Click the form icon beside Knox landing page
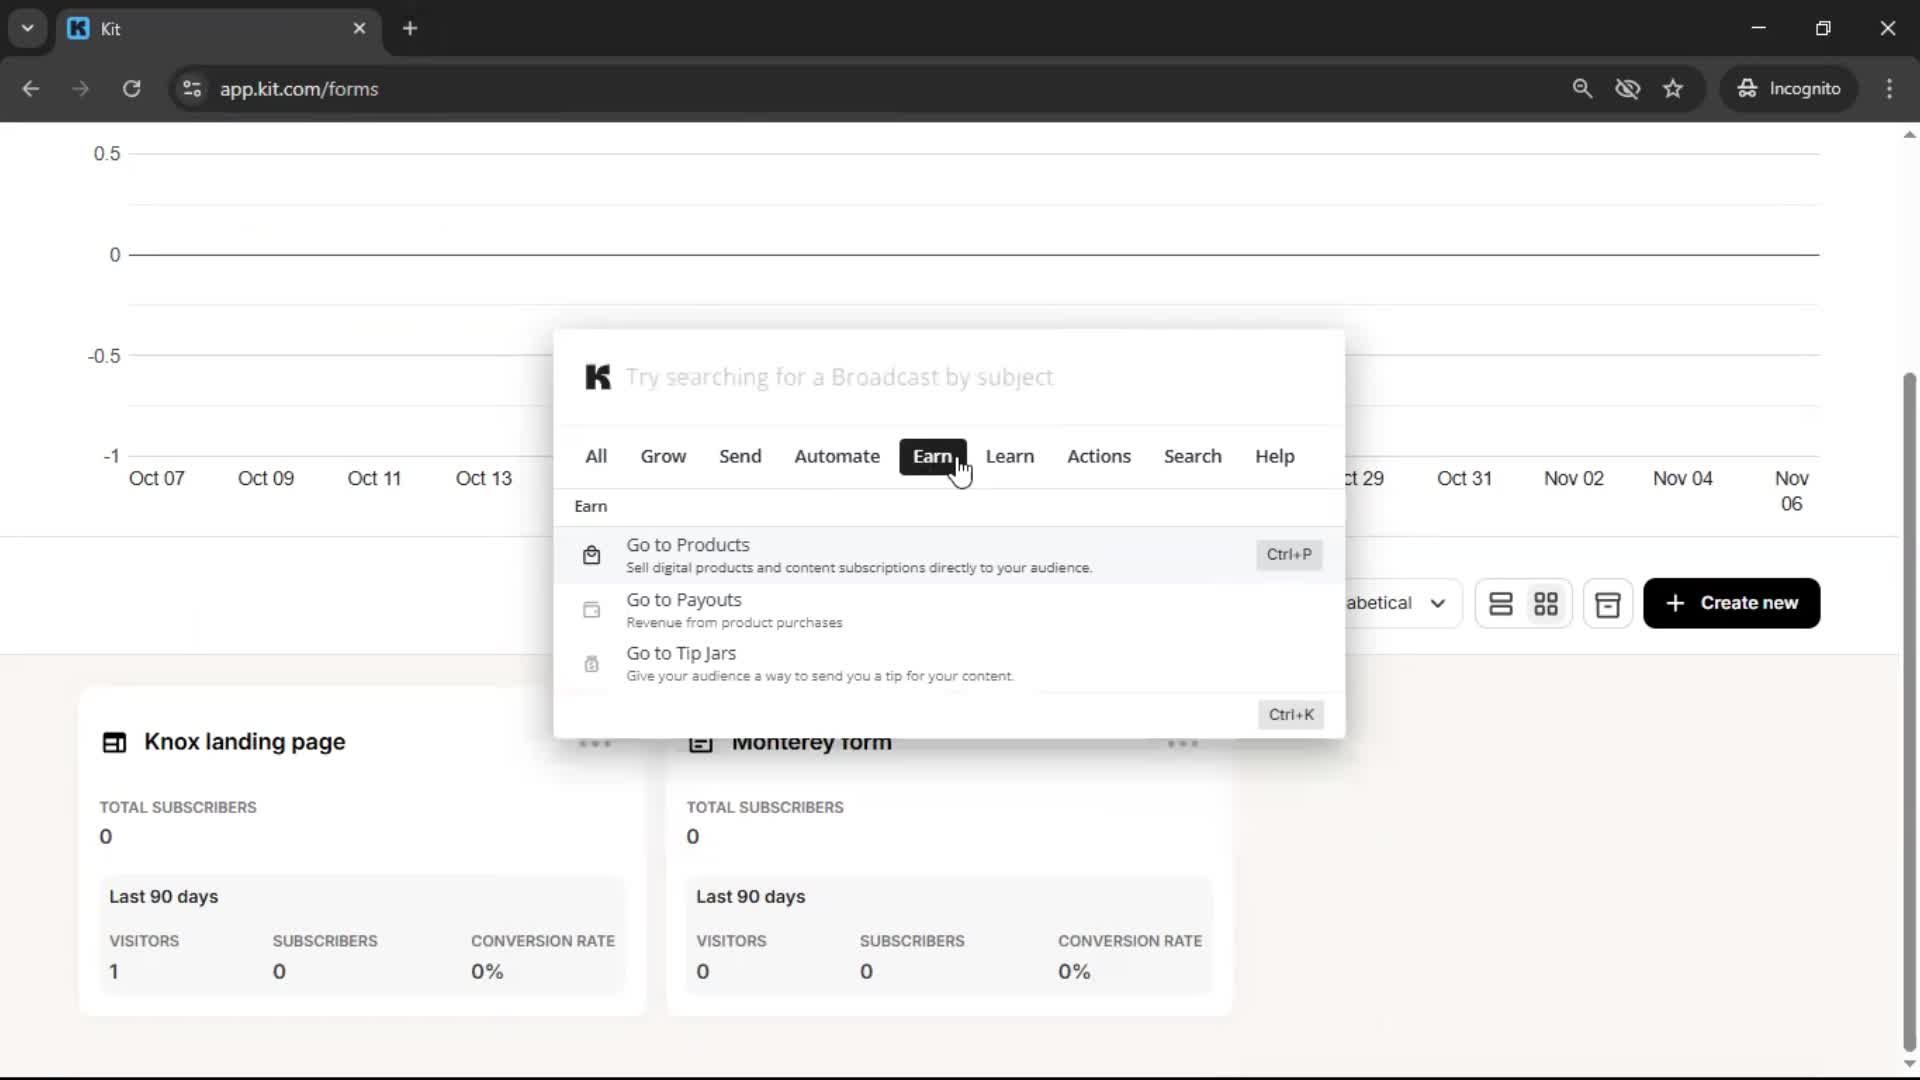 tap(113, 742)
